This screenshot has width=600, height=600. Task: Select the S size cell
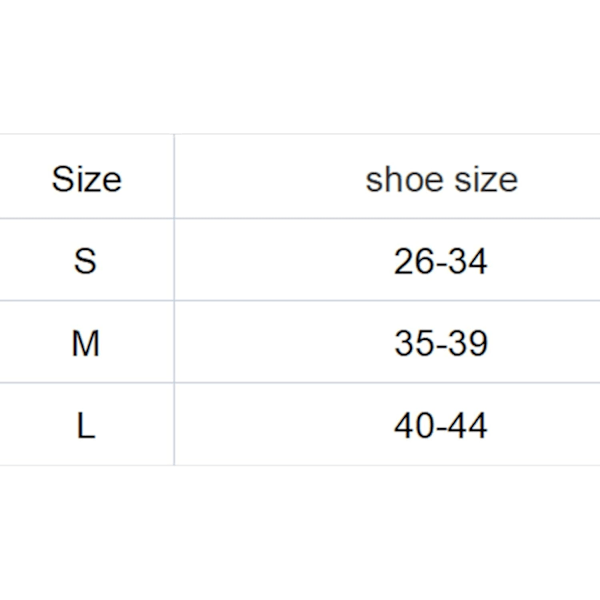coord(85,261)
